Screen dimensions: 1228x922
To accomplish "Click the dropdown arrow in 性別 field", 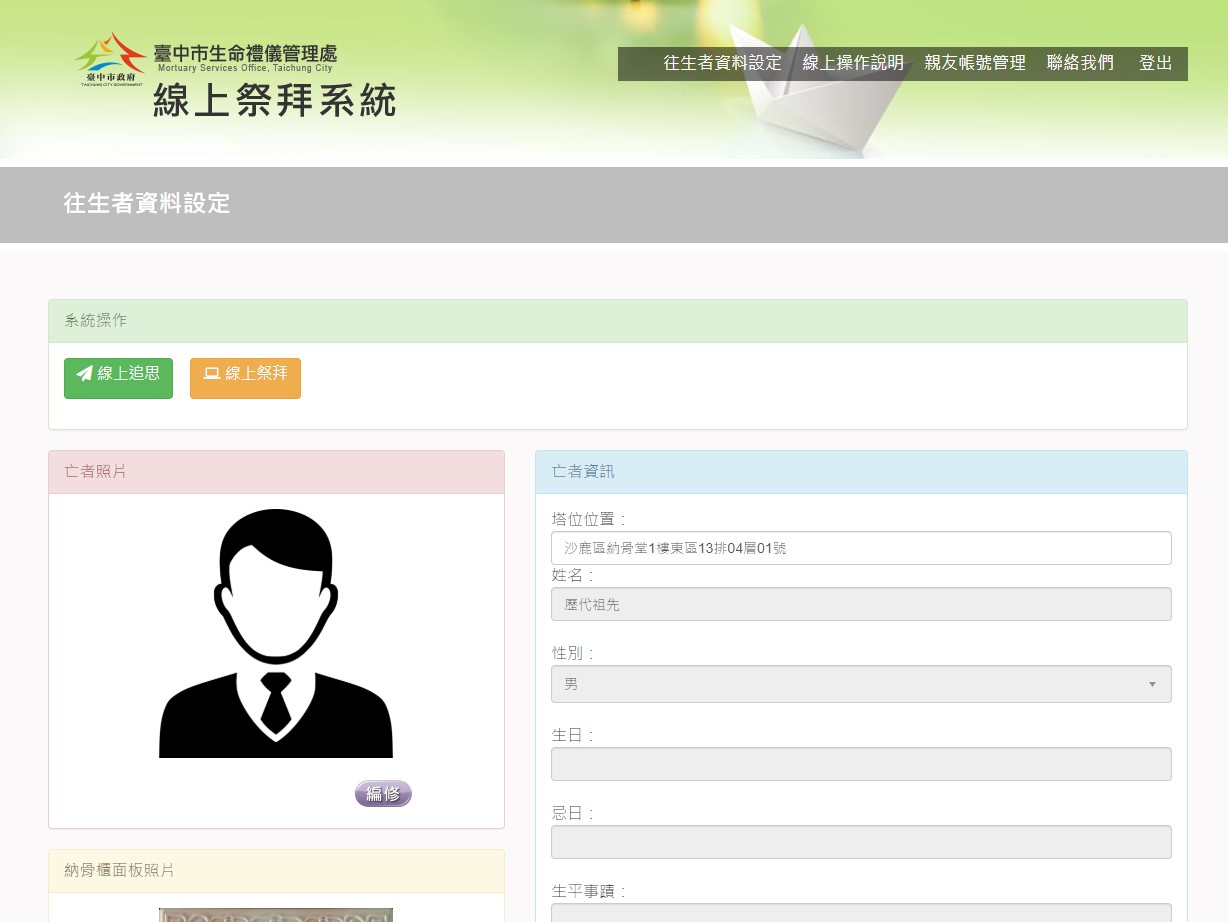I will [x=1151, y=684].
